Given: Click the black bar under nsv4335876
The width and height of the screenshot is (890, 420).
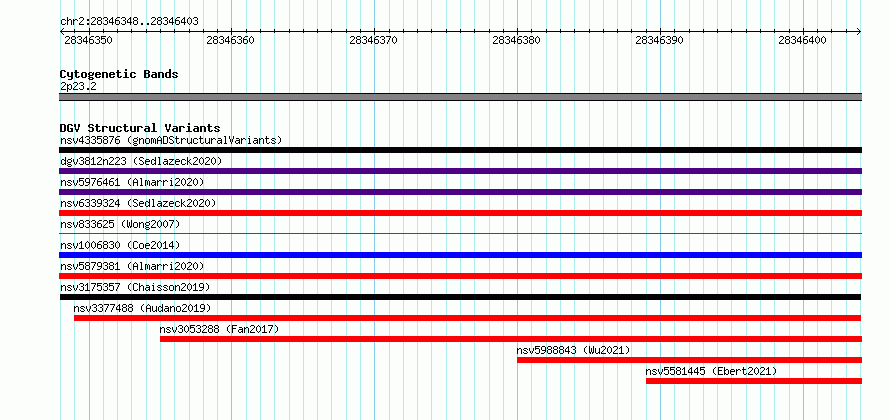Looking at the screenshot, I should 460,150.
